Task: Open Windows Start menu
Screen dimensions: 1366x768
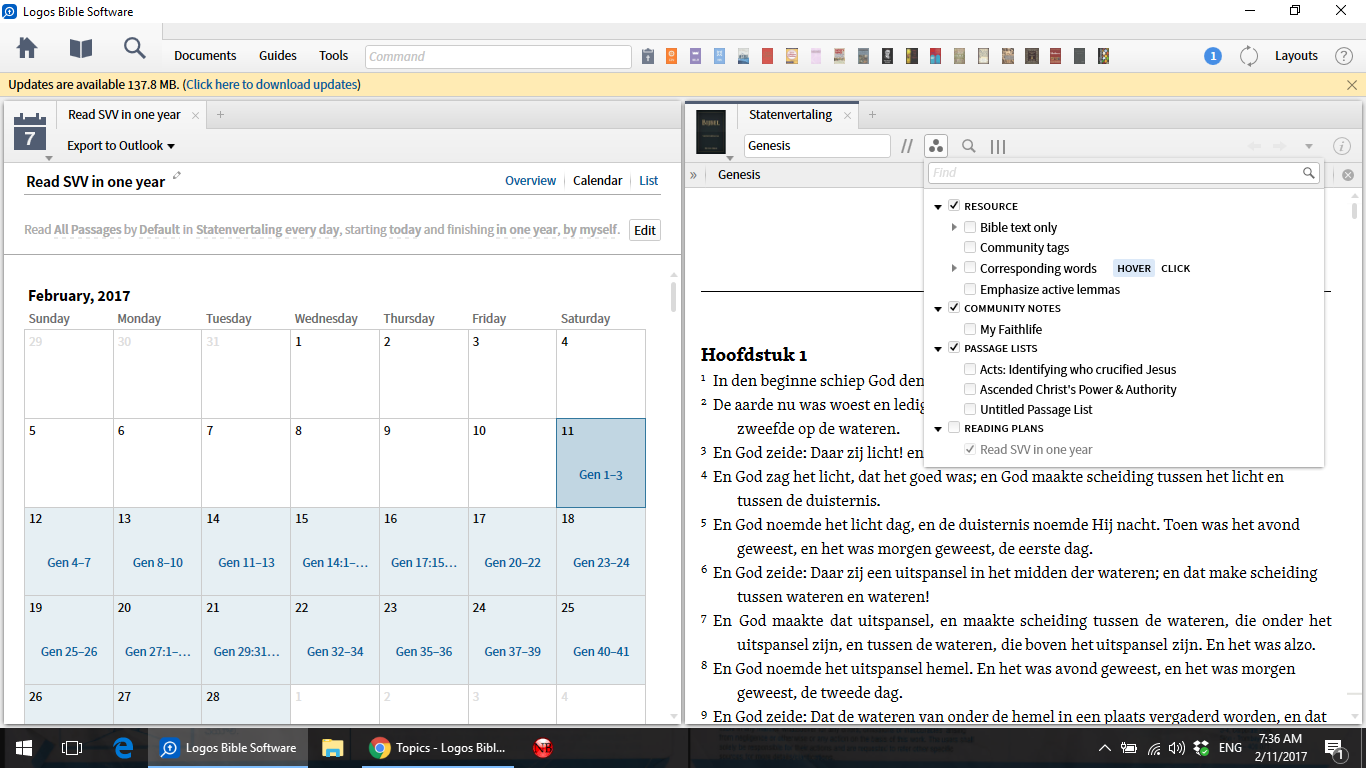Action: click(23, 747)
